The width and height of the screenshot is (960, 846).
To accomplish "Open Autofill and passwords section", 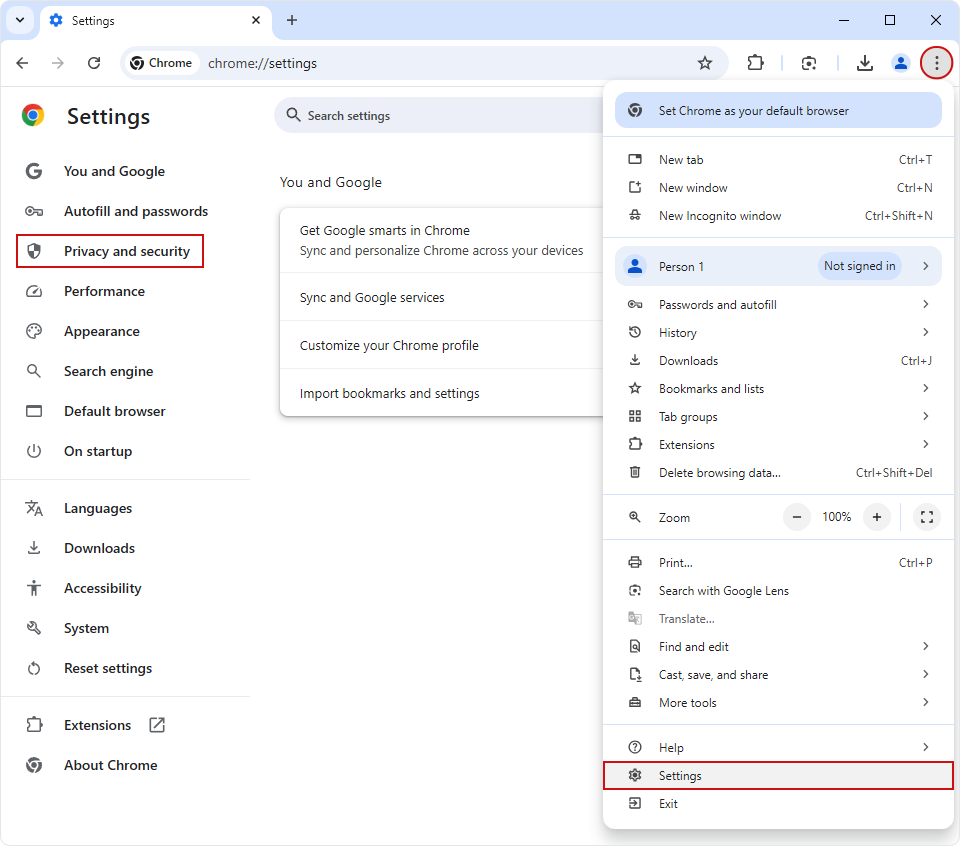I will click(136, 211).
